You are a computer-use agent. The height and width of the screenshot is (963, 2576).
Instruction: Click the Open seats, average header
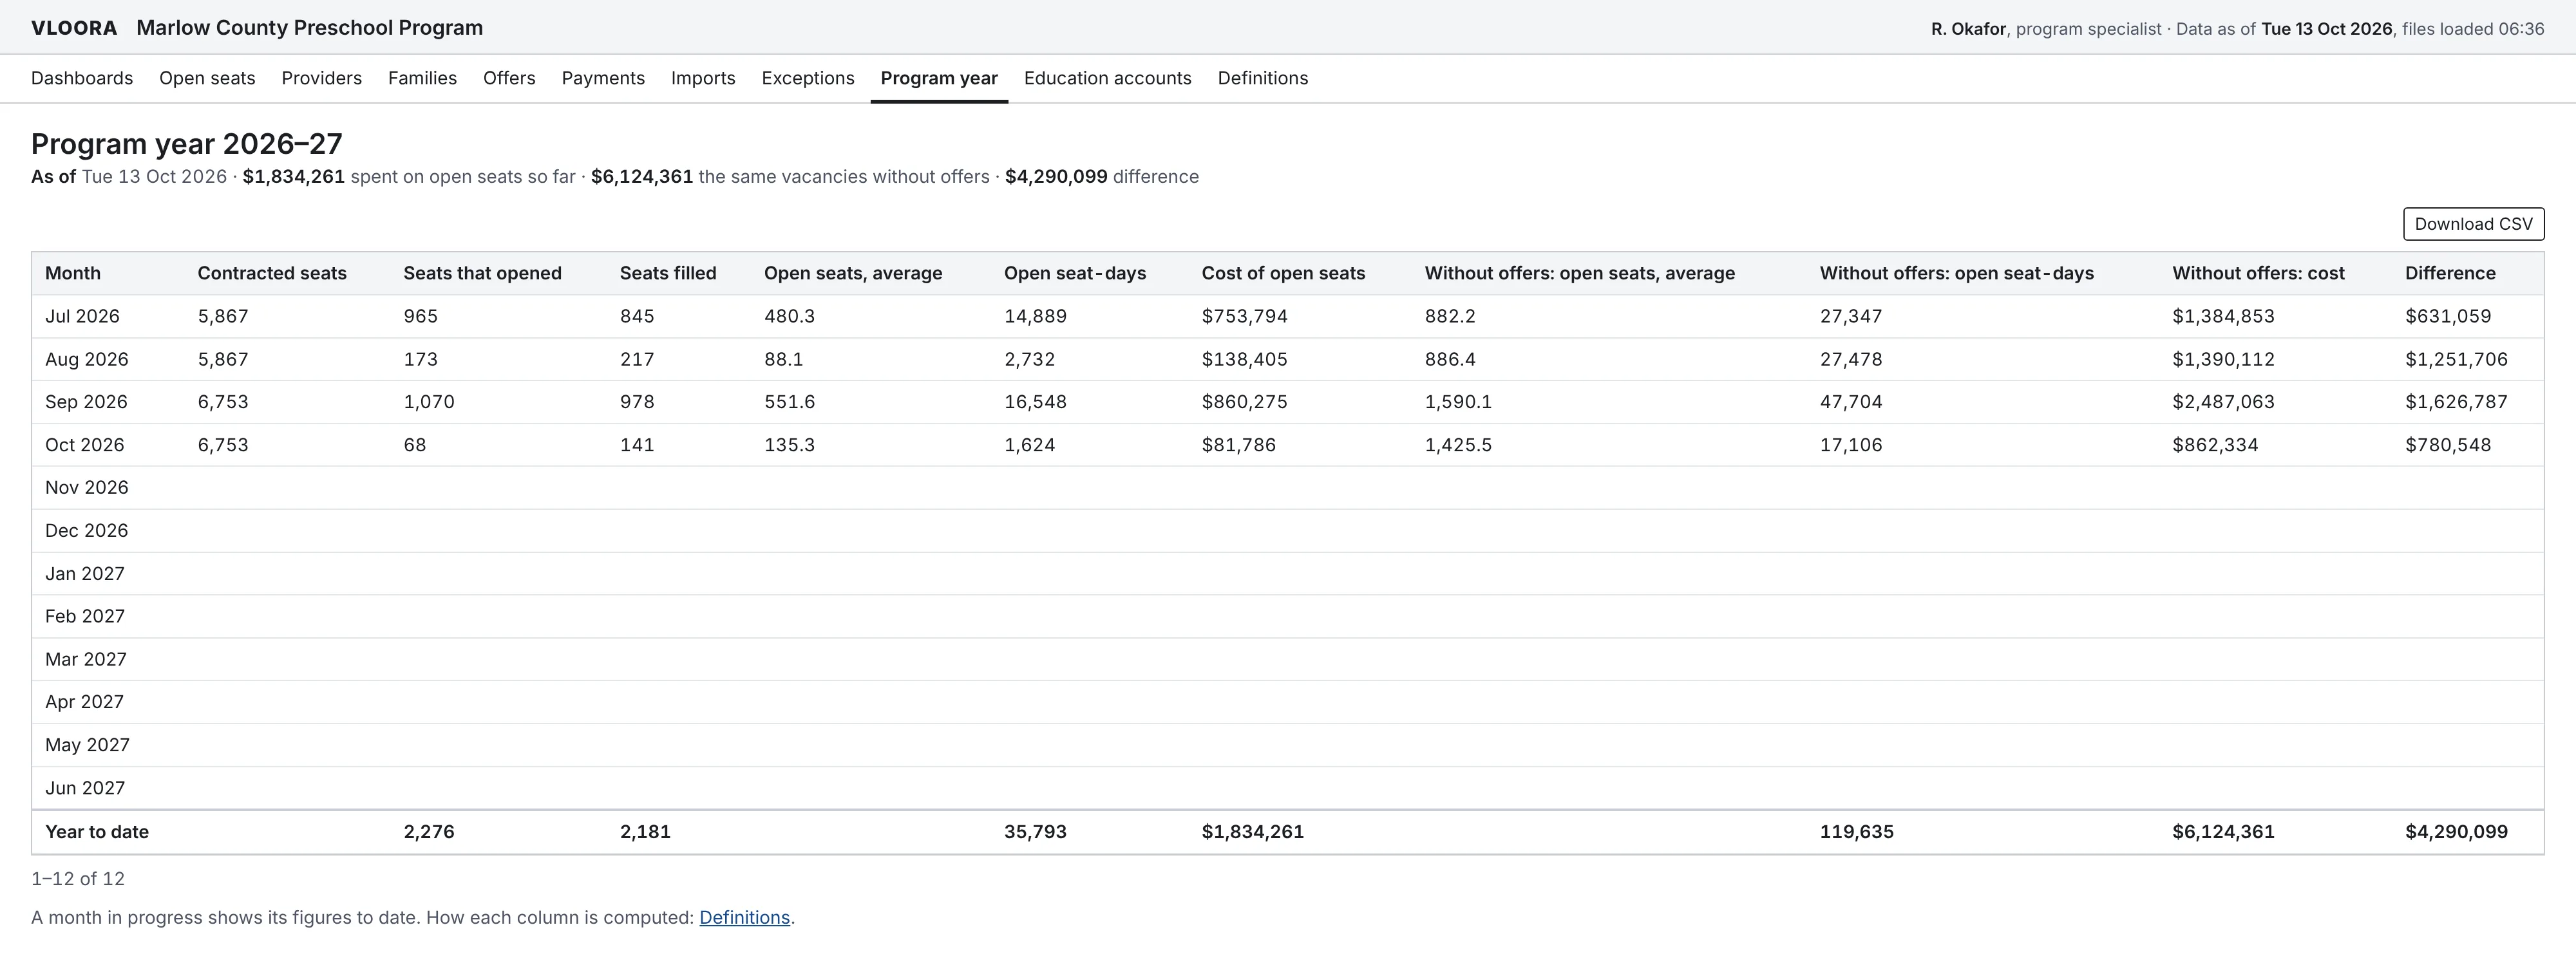853,273
